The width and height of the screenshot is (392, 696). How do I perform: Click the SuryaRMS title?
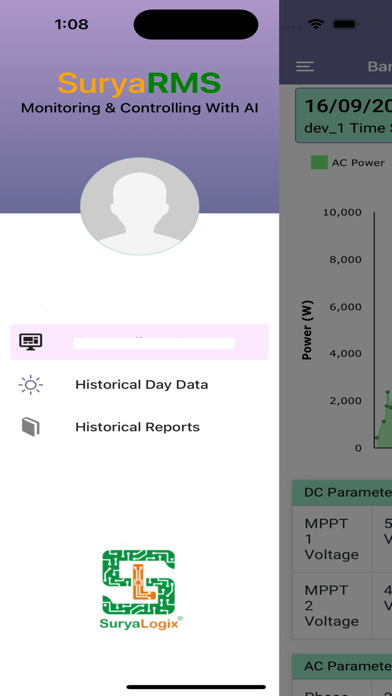coord(139,83)
